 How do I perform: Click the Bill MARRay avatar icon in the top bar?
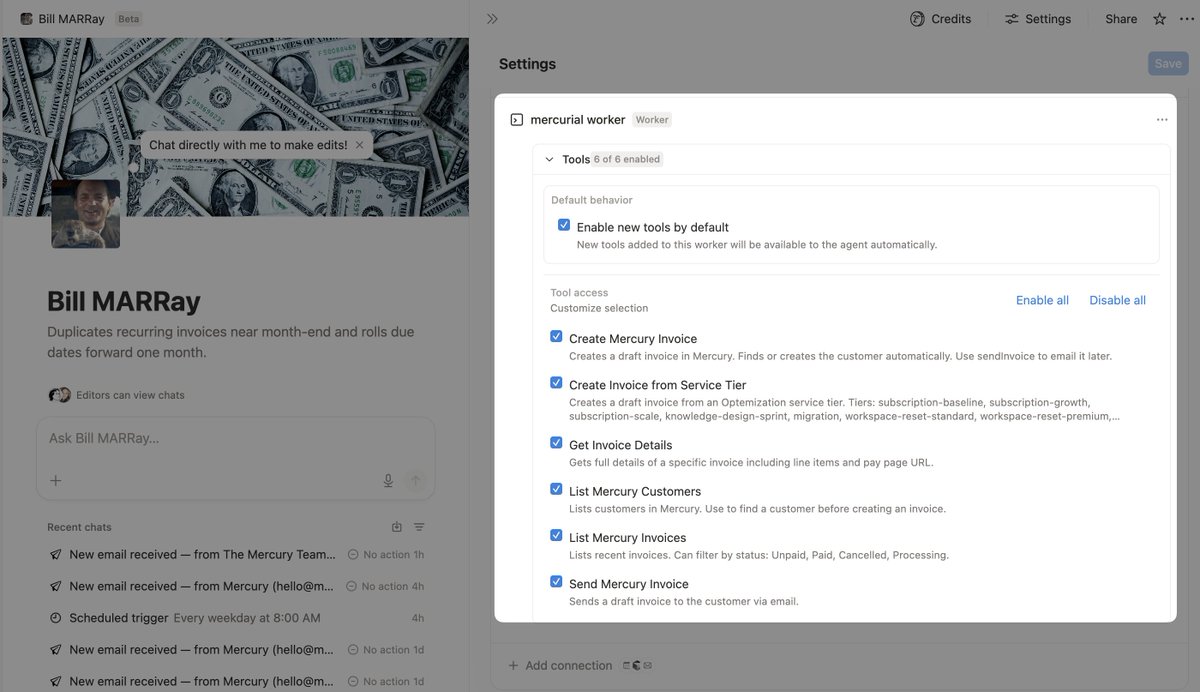click(x=26, y=19)
